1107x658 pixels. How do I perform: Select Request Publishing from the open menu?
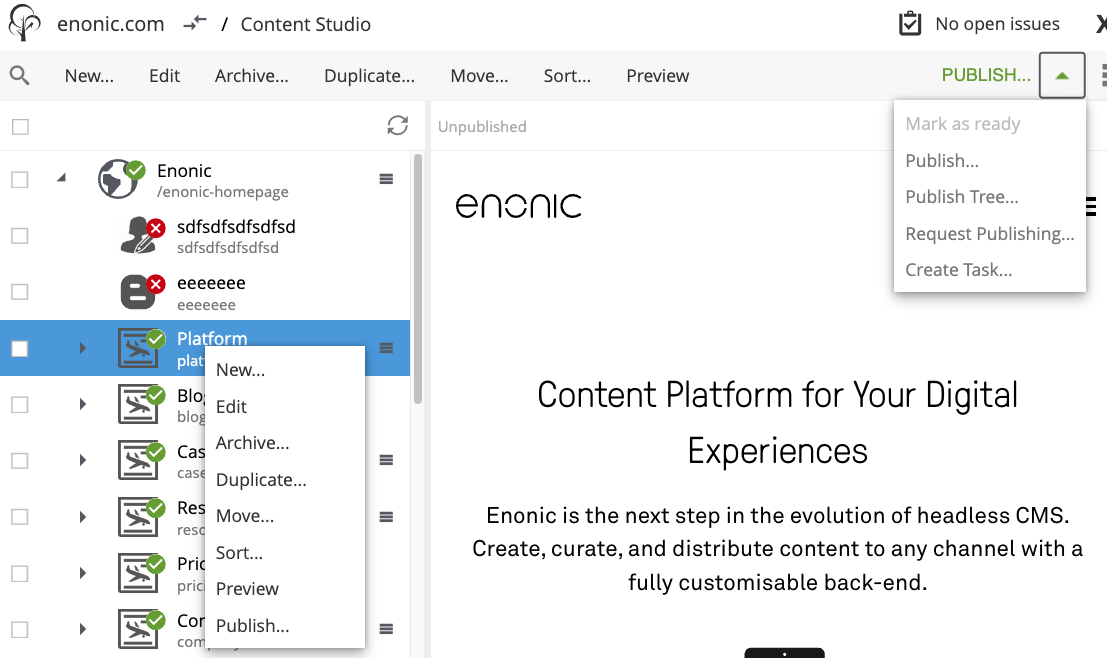(x=989, y=233)
